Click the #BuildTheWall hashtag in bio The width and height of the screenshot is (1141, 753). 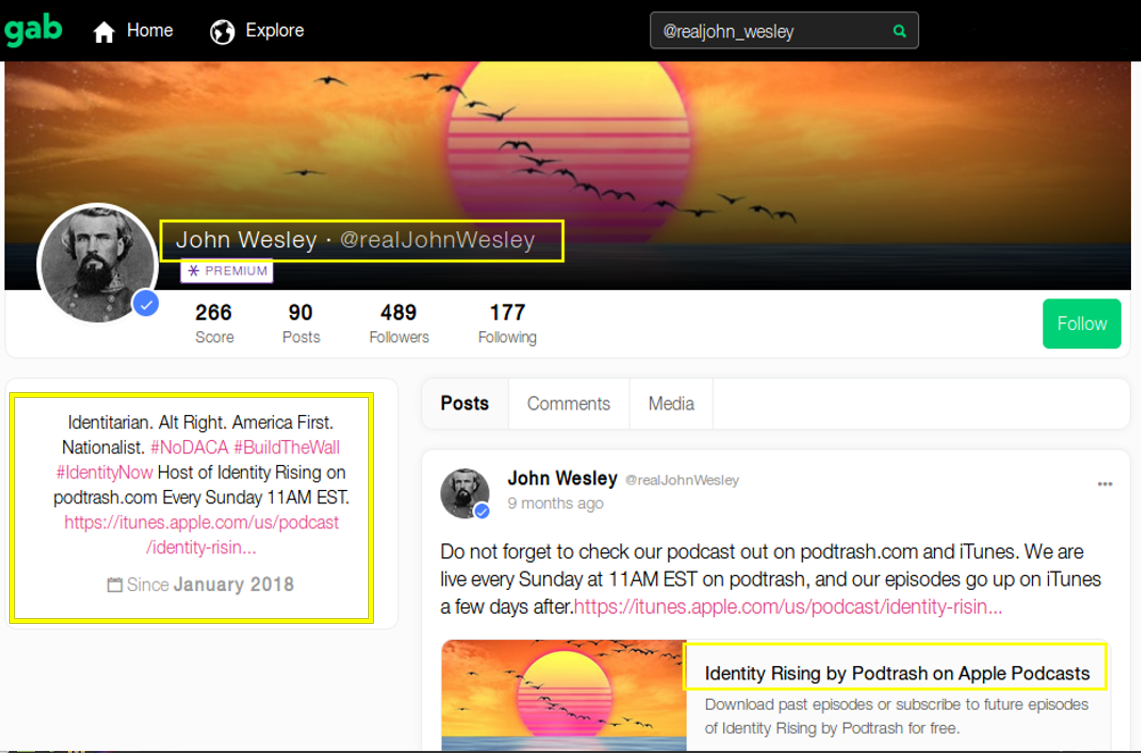286,447
